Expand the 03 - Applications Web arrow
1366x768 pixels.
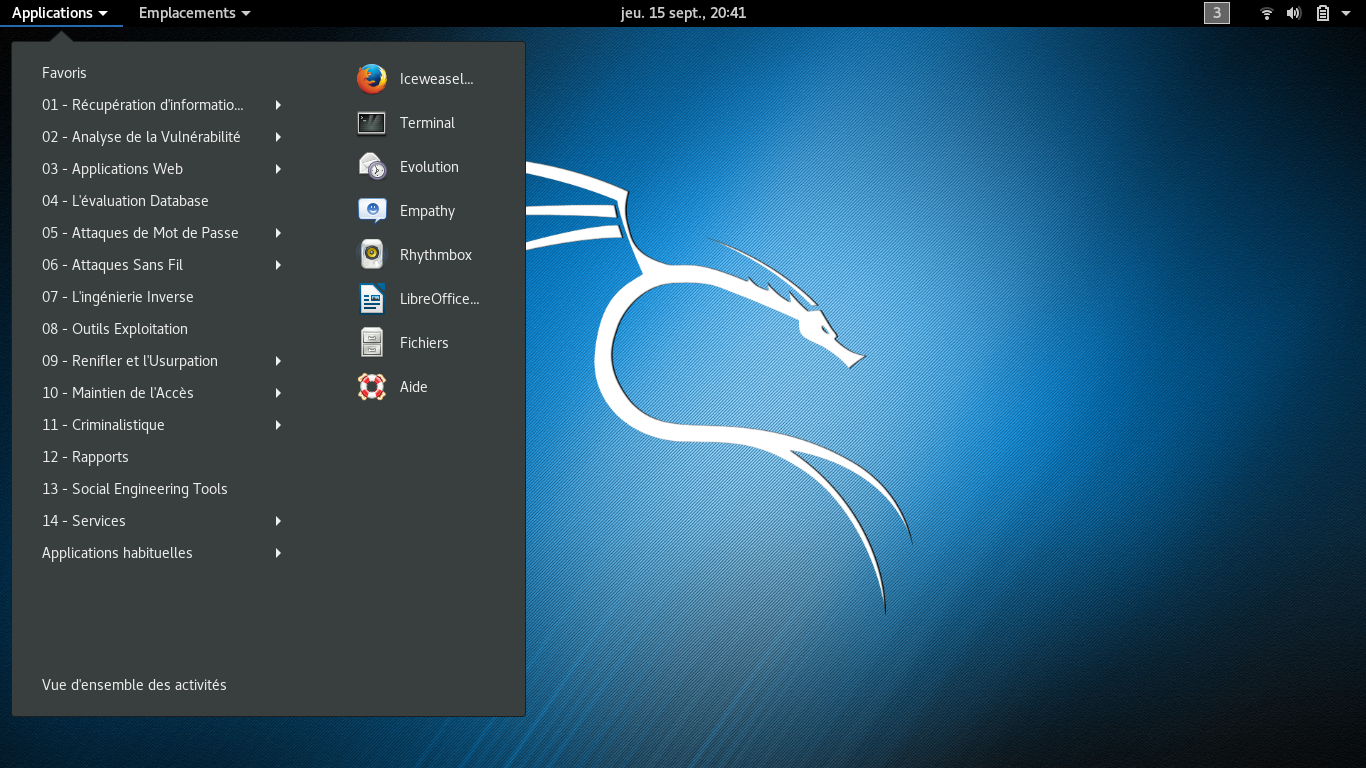coord(278,169)
